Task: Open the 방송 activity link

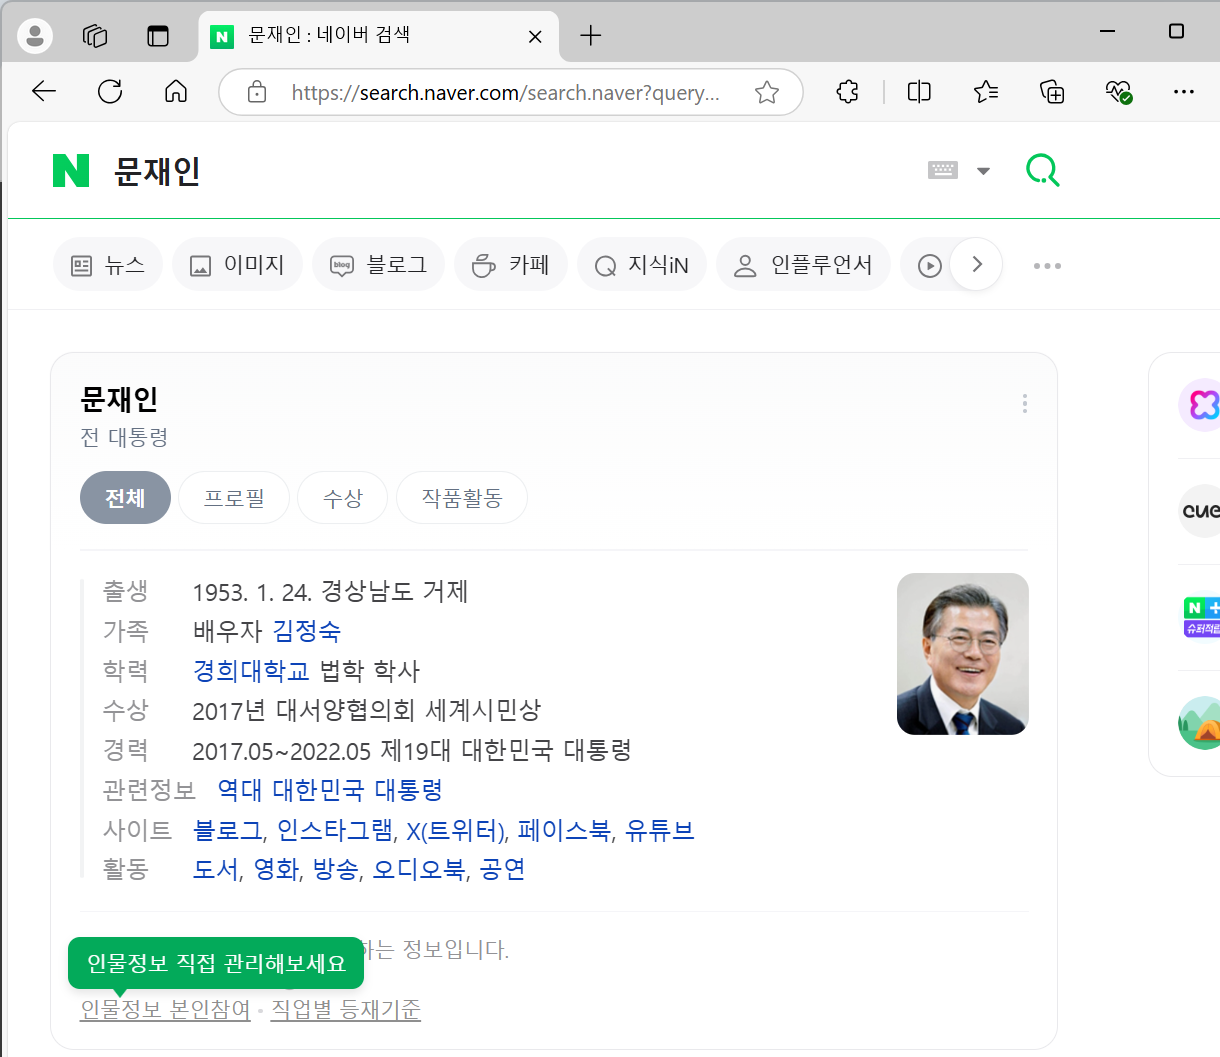Action: tap(335, 870)
